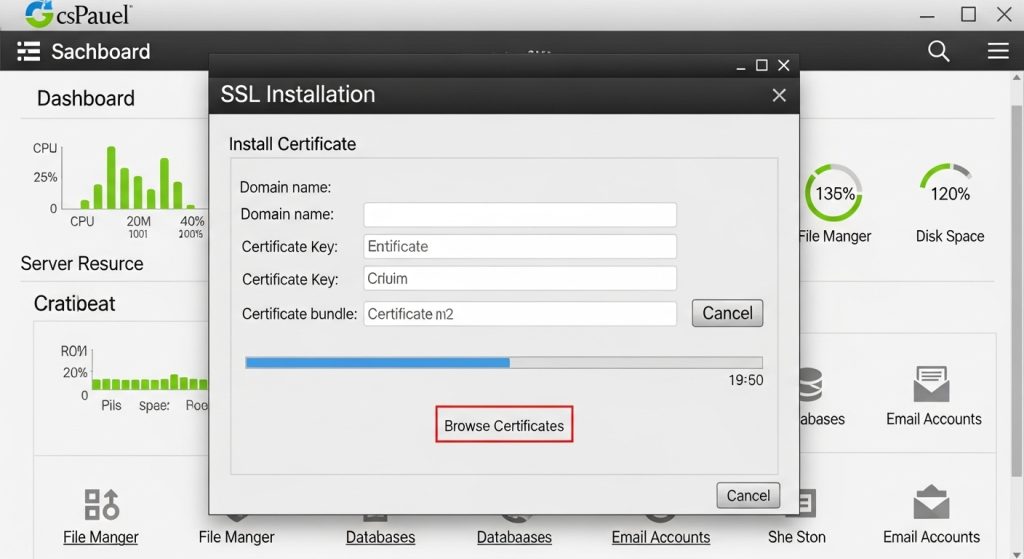The image size is (1024, 559).
Task: Click the databases cylinder icon behind dialog
Action: 810,385
